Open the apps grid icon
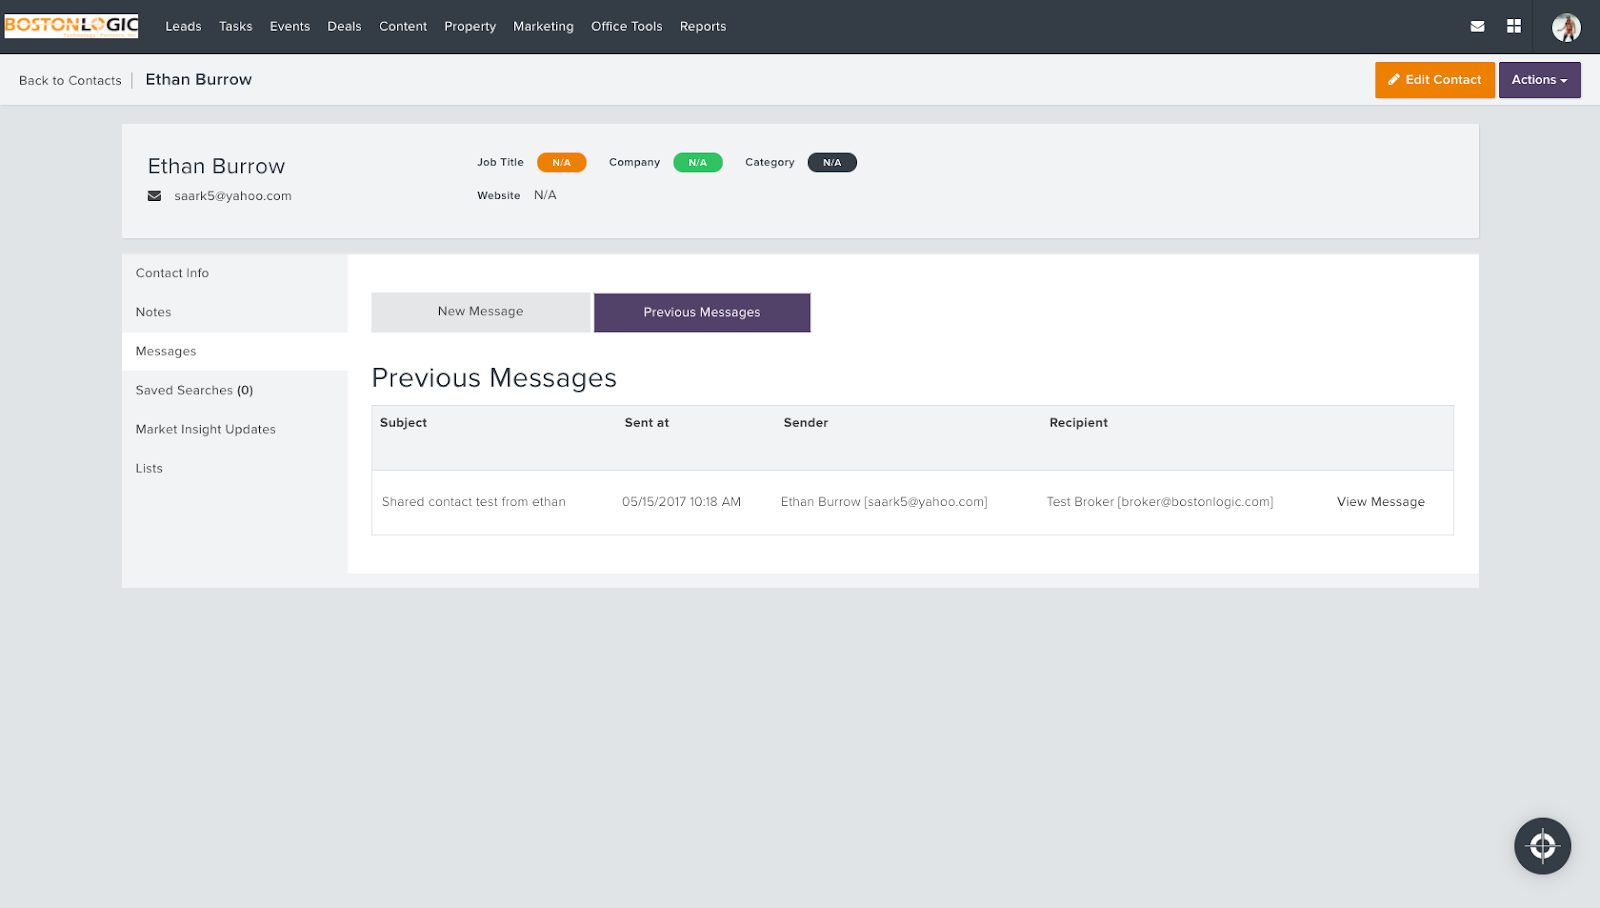This screenshot has height=908, width=1600. coord(1514,26)
